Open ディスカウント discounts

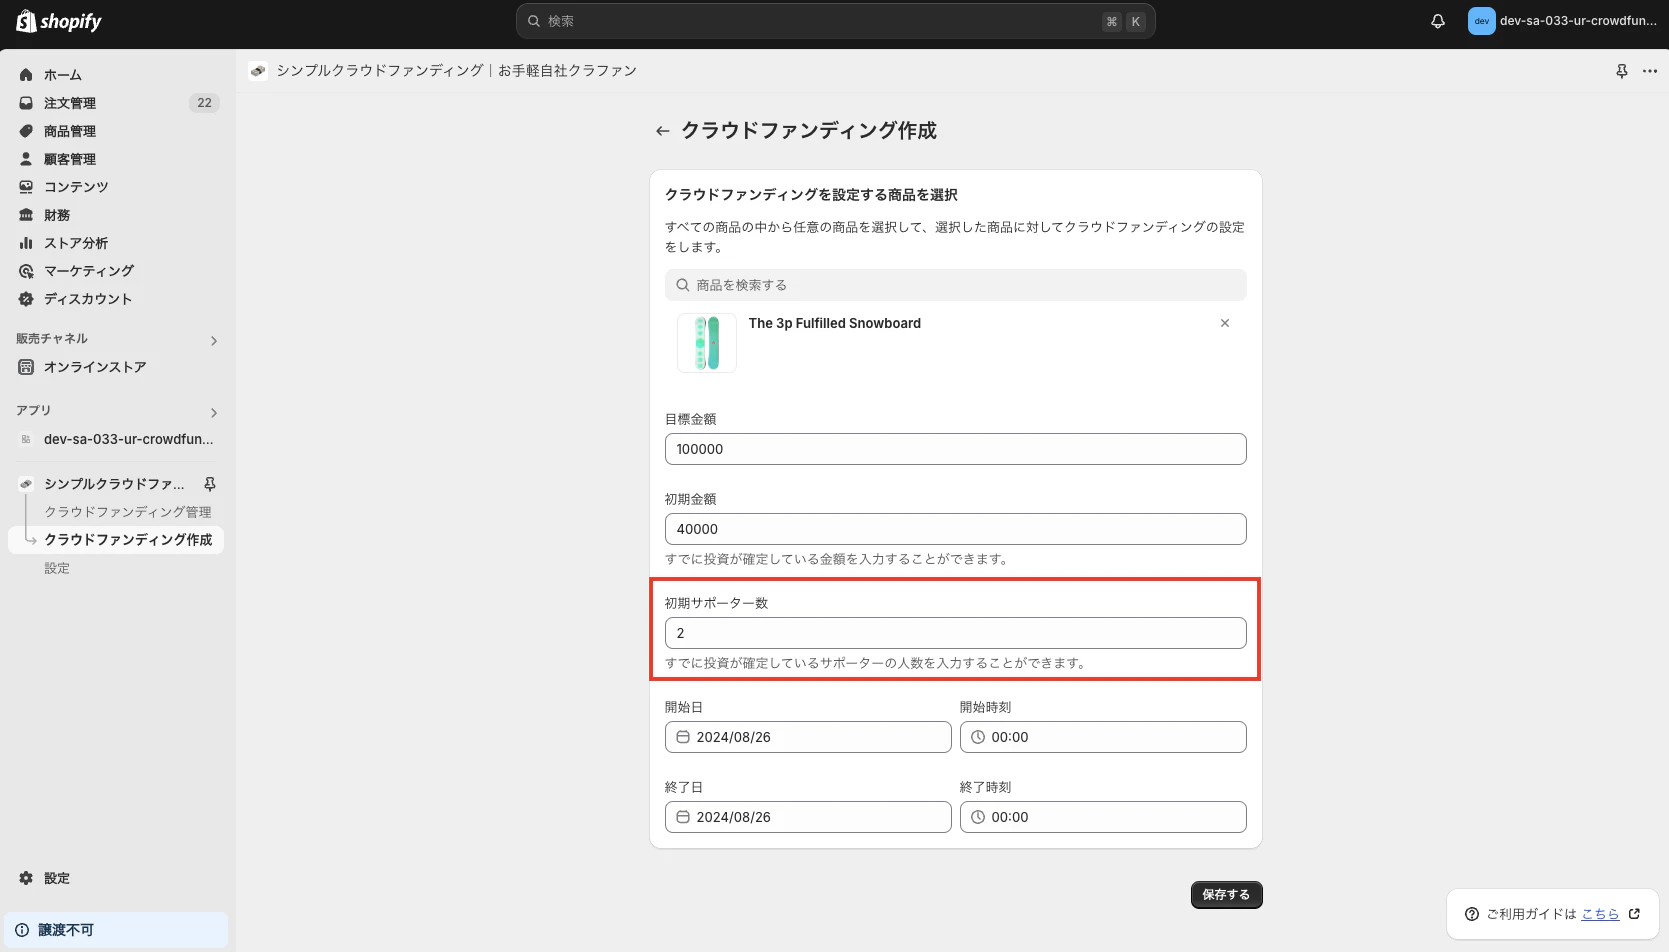pos(88,298)
